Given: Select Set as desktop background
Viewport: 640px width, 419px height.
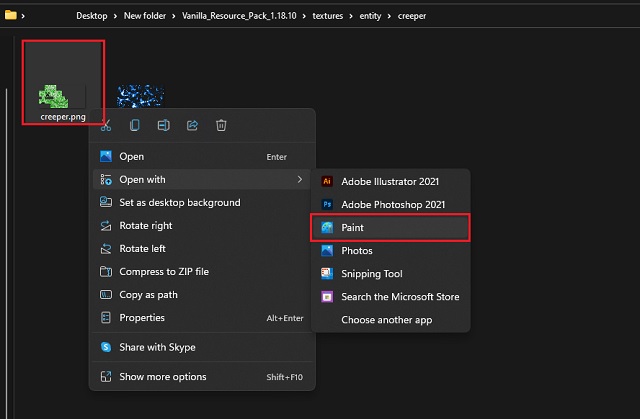Looking at the screenshot, I should pyautogui.click(x=202, y=203).
